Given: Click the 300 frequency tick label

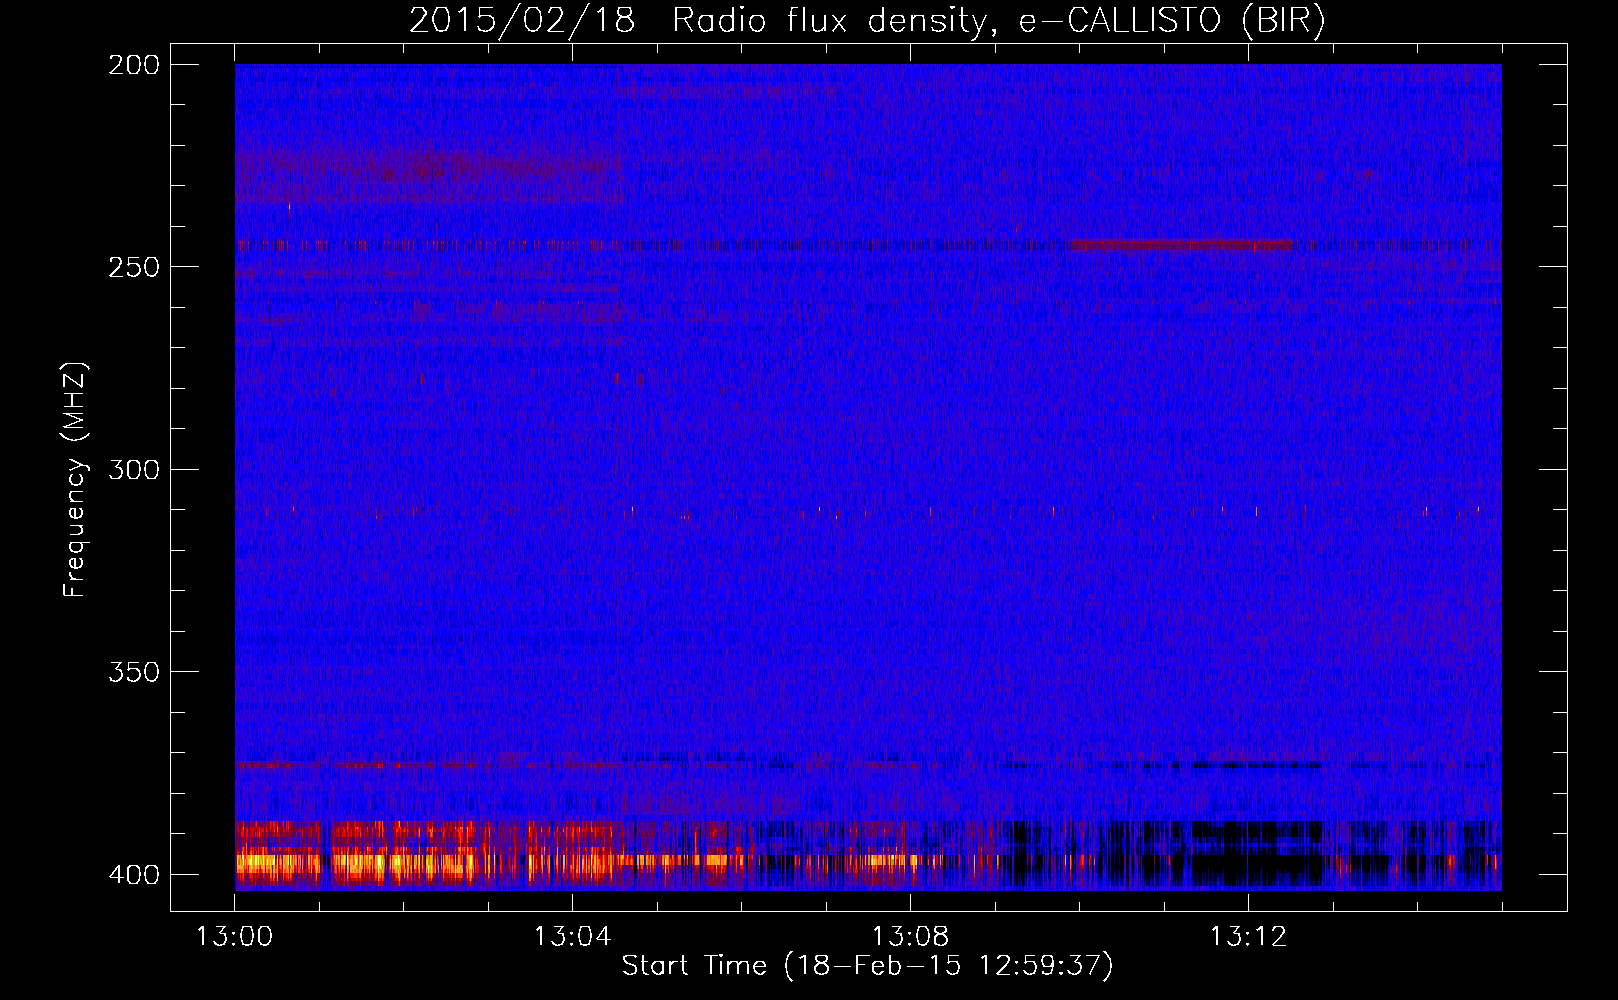Looking at the screenshot, I should pos(134,469).
